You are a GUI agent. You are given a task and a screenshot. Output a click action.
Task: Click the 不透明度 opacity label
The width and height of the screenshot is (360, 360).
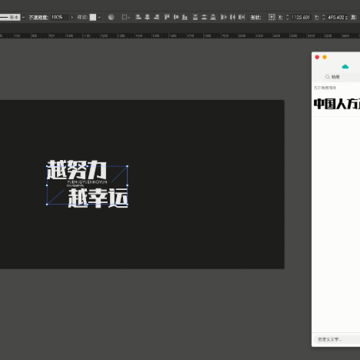tap(38, 17)
